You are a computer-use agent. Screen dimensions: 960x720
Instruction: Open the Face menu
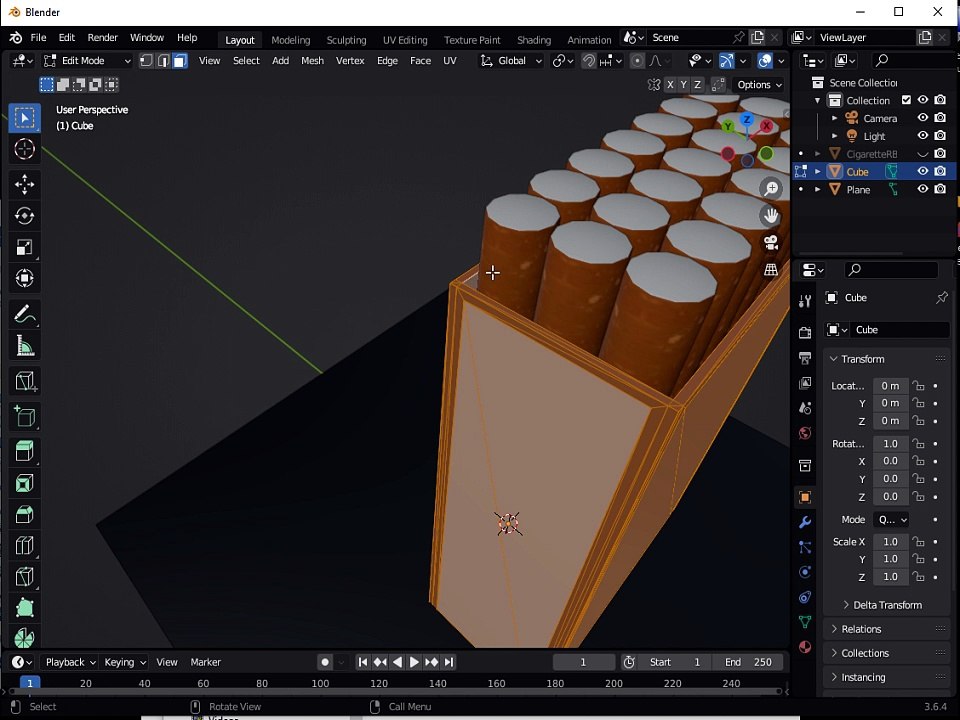point(421,61)
